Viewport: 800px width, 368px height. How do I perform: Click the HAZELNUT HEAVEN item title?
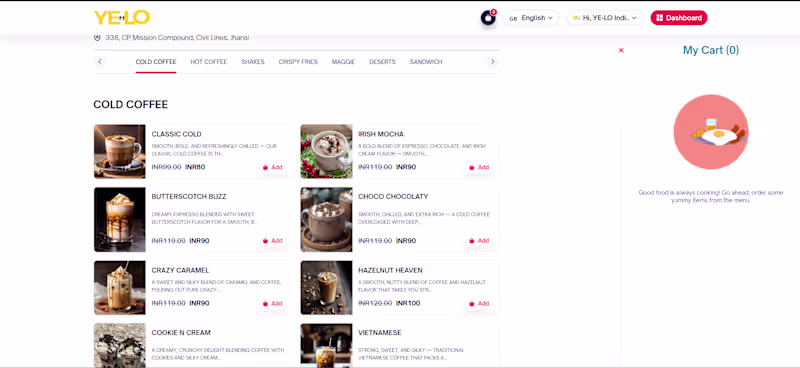point(390,270)
